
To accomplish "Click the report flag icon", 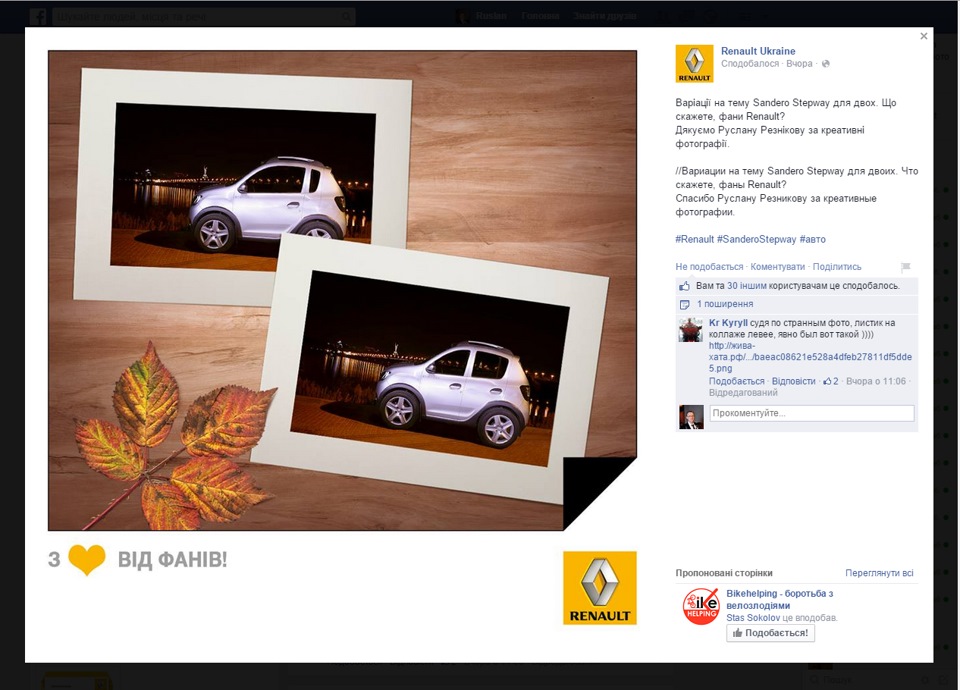I will [x=906, y=267].
